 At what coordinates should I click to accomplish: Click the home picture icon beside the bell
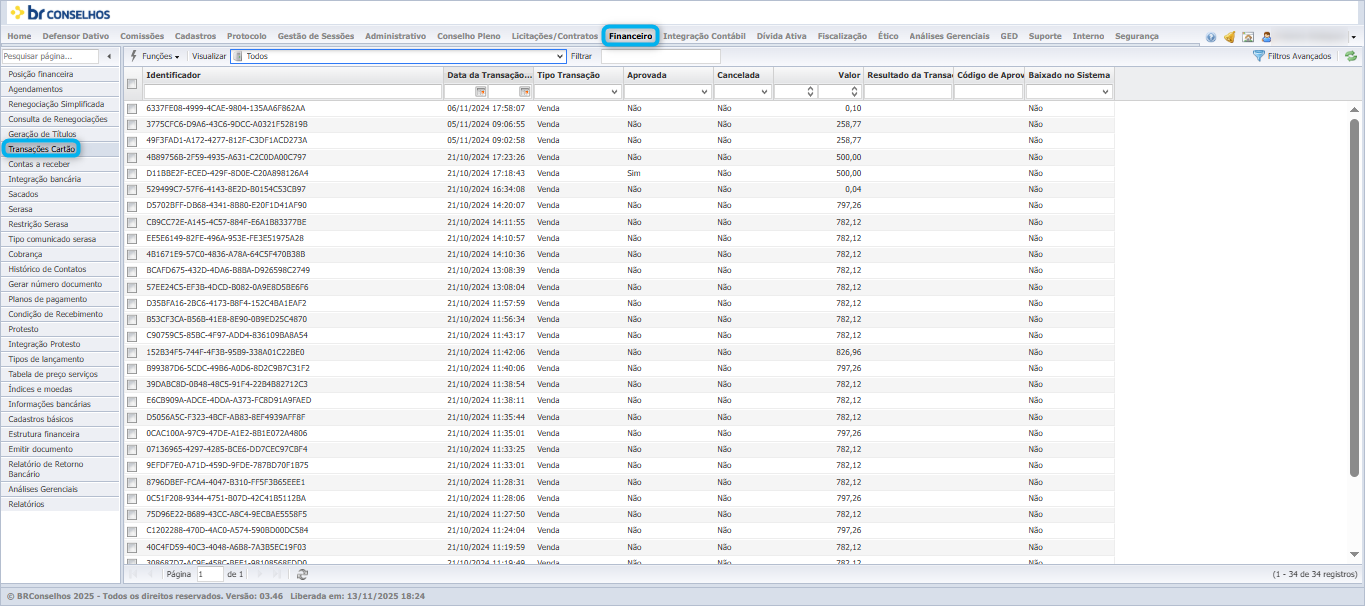pyautogui.click(x=1247, y=37)
